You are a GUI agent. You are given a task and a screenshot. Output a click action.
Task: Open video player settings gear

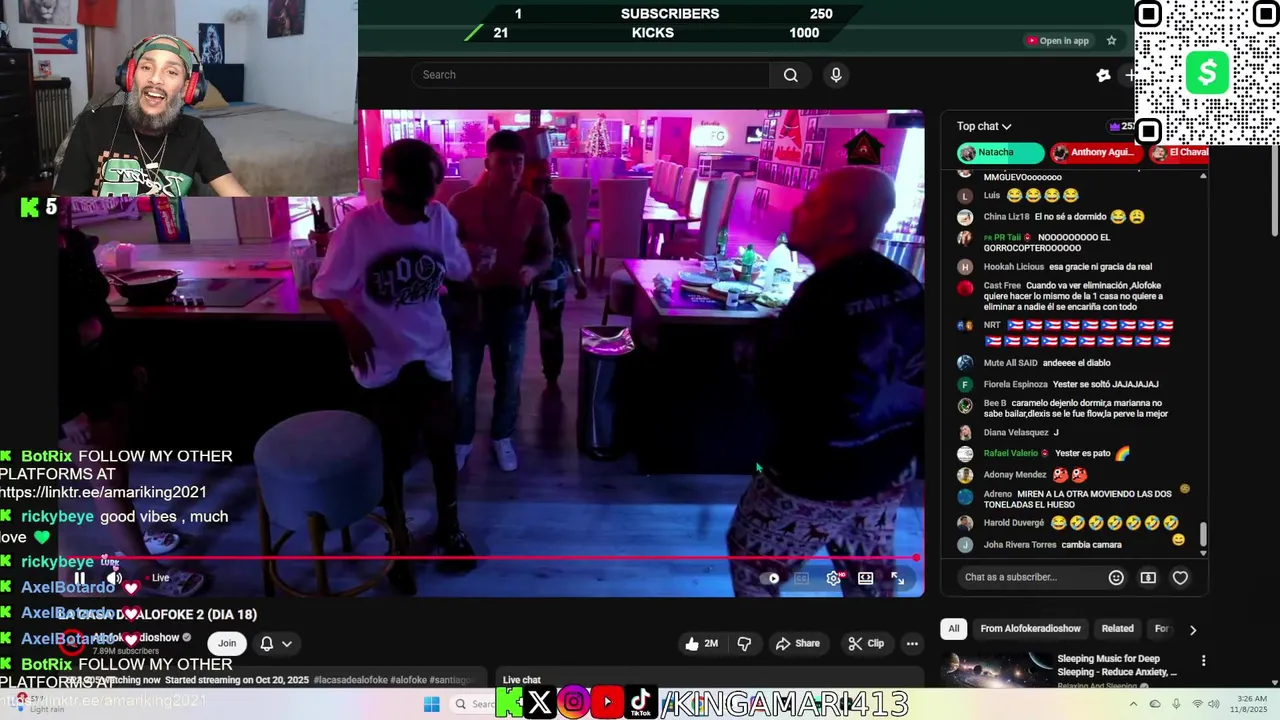(x=833, y=578)
